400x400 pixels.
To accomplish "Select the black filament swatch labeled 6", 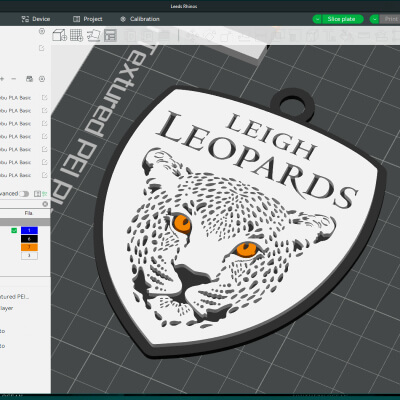I will tap(29, 239).
